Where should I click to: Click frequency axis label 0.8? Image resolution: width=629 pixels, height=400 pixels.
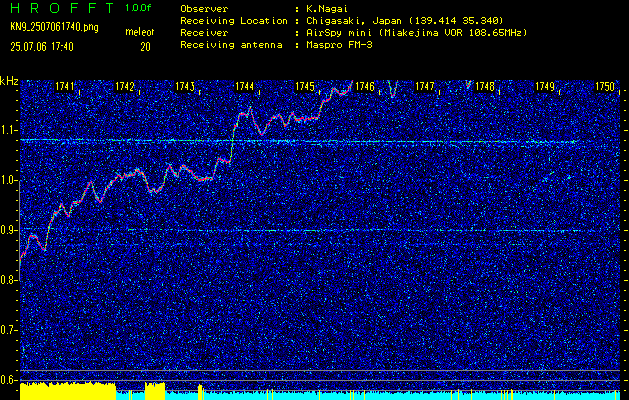coord(9,280)
